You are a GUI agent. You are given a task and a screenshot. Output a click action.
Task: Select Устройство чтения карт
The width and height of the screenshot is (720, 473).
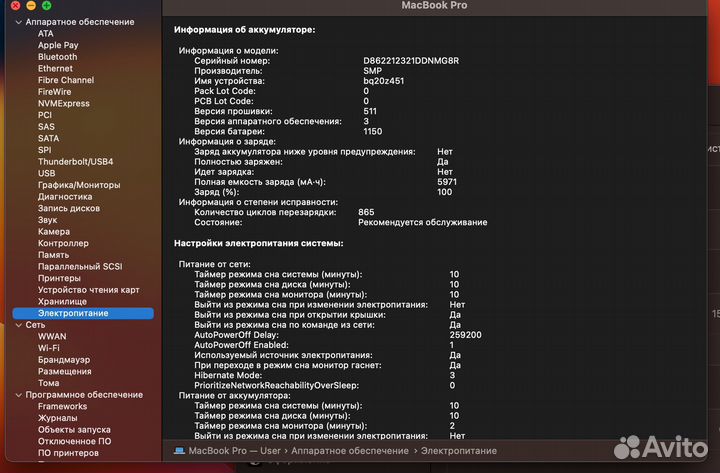[88, 290]
